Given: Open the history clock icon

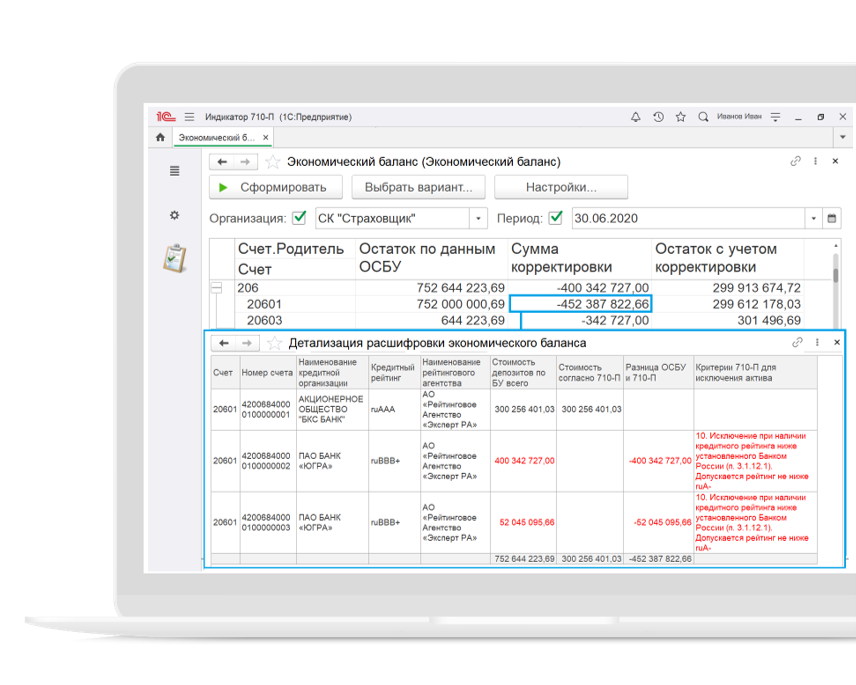Looking at the screenshot, I should (x=658, y=117).
